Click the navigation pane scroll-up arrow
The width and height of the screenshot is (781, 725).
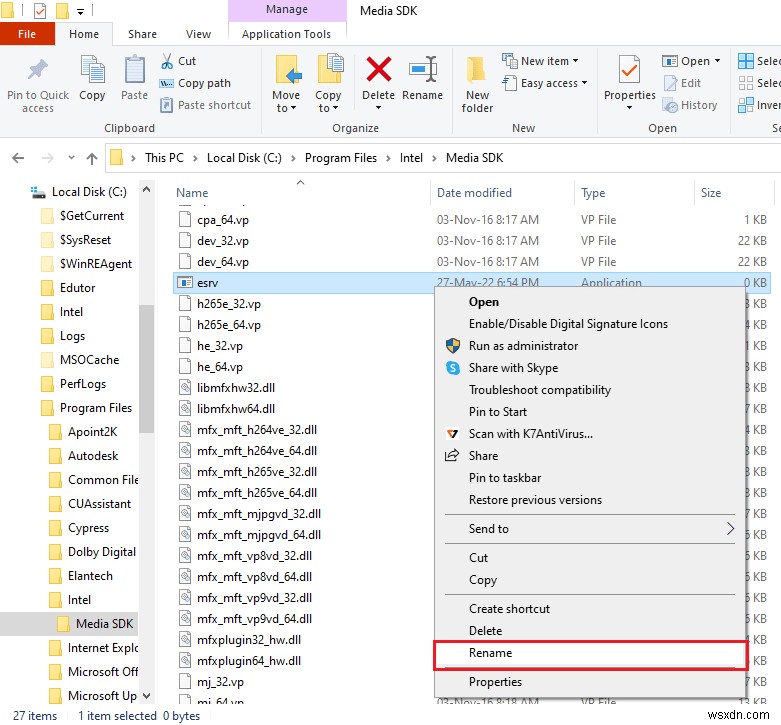point(146,189)
